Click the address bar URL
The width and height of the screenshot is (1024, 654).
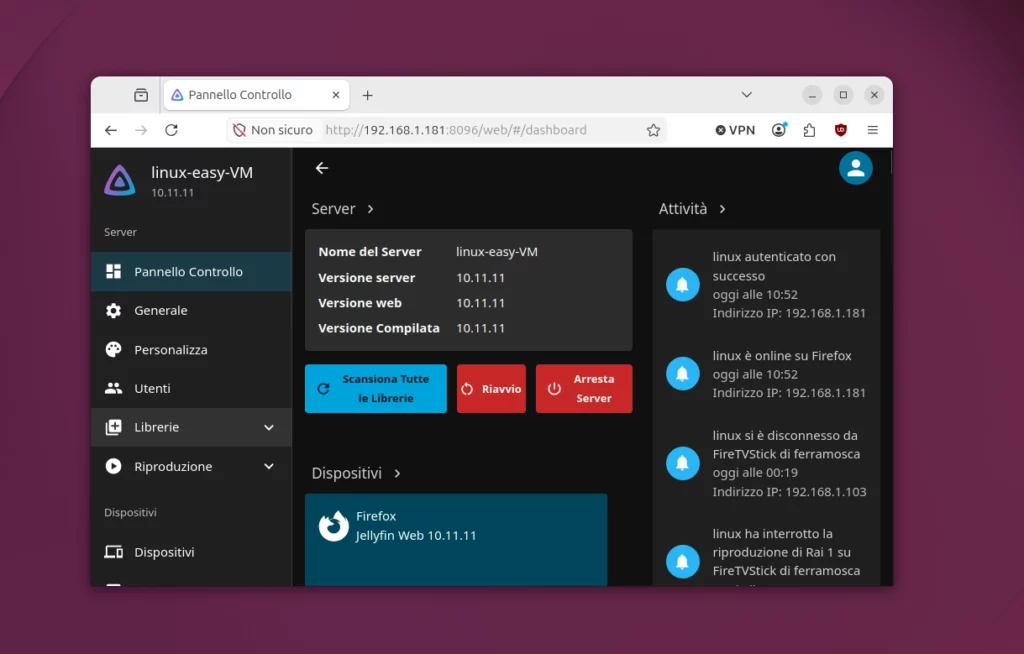tap(456, 130)
